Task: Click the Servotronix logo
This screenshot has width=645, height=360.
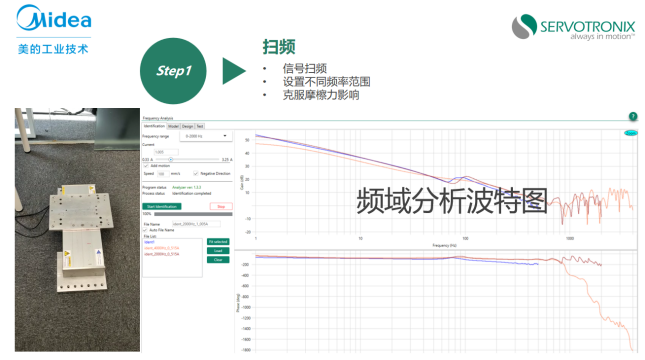Action: coord(573,27)
